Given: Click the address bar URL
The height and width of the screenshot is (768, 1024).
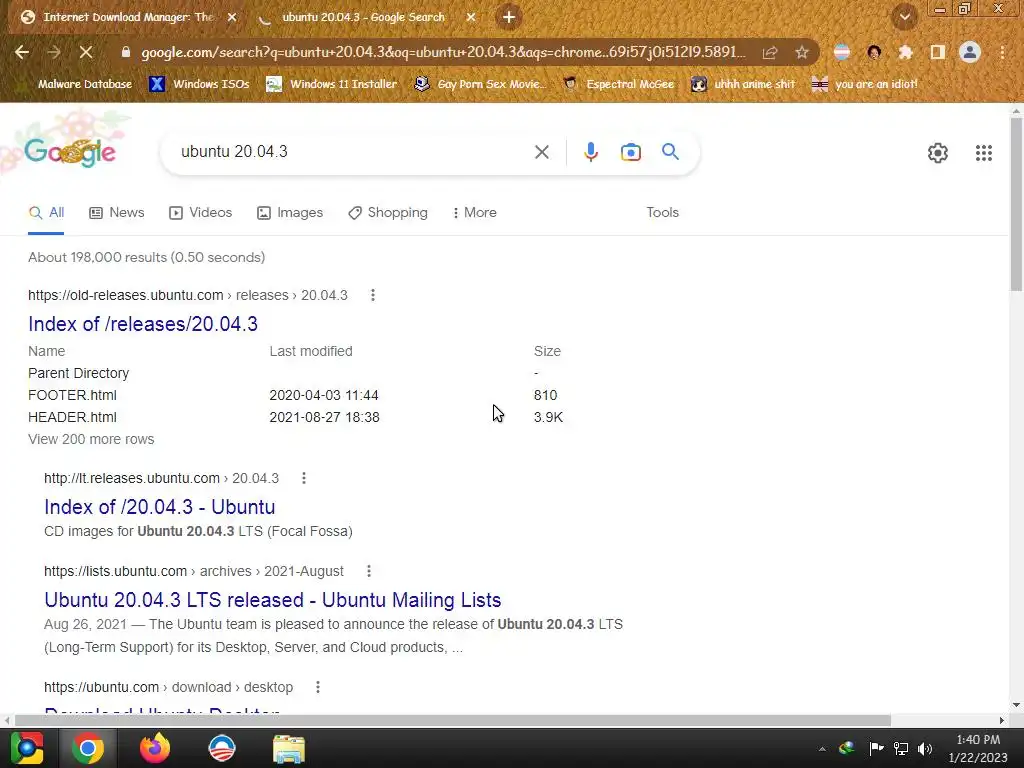Looking at the screenshot, I should pyautogui.click(x=443, y=52).
